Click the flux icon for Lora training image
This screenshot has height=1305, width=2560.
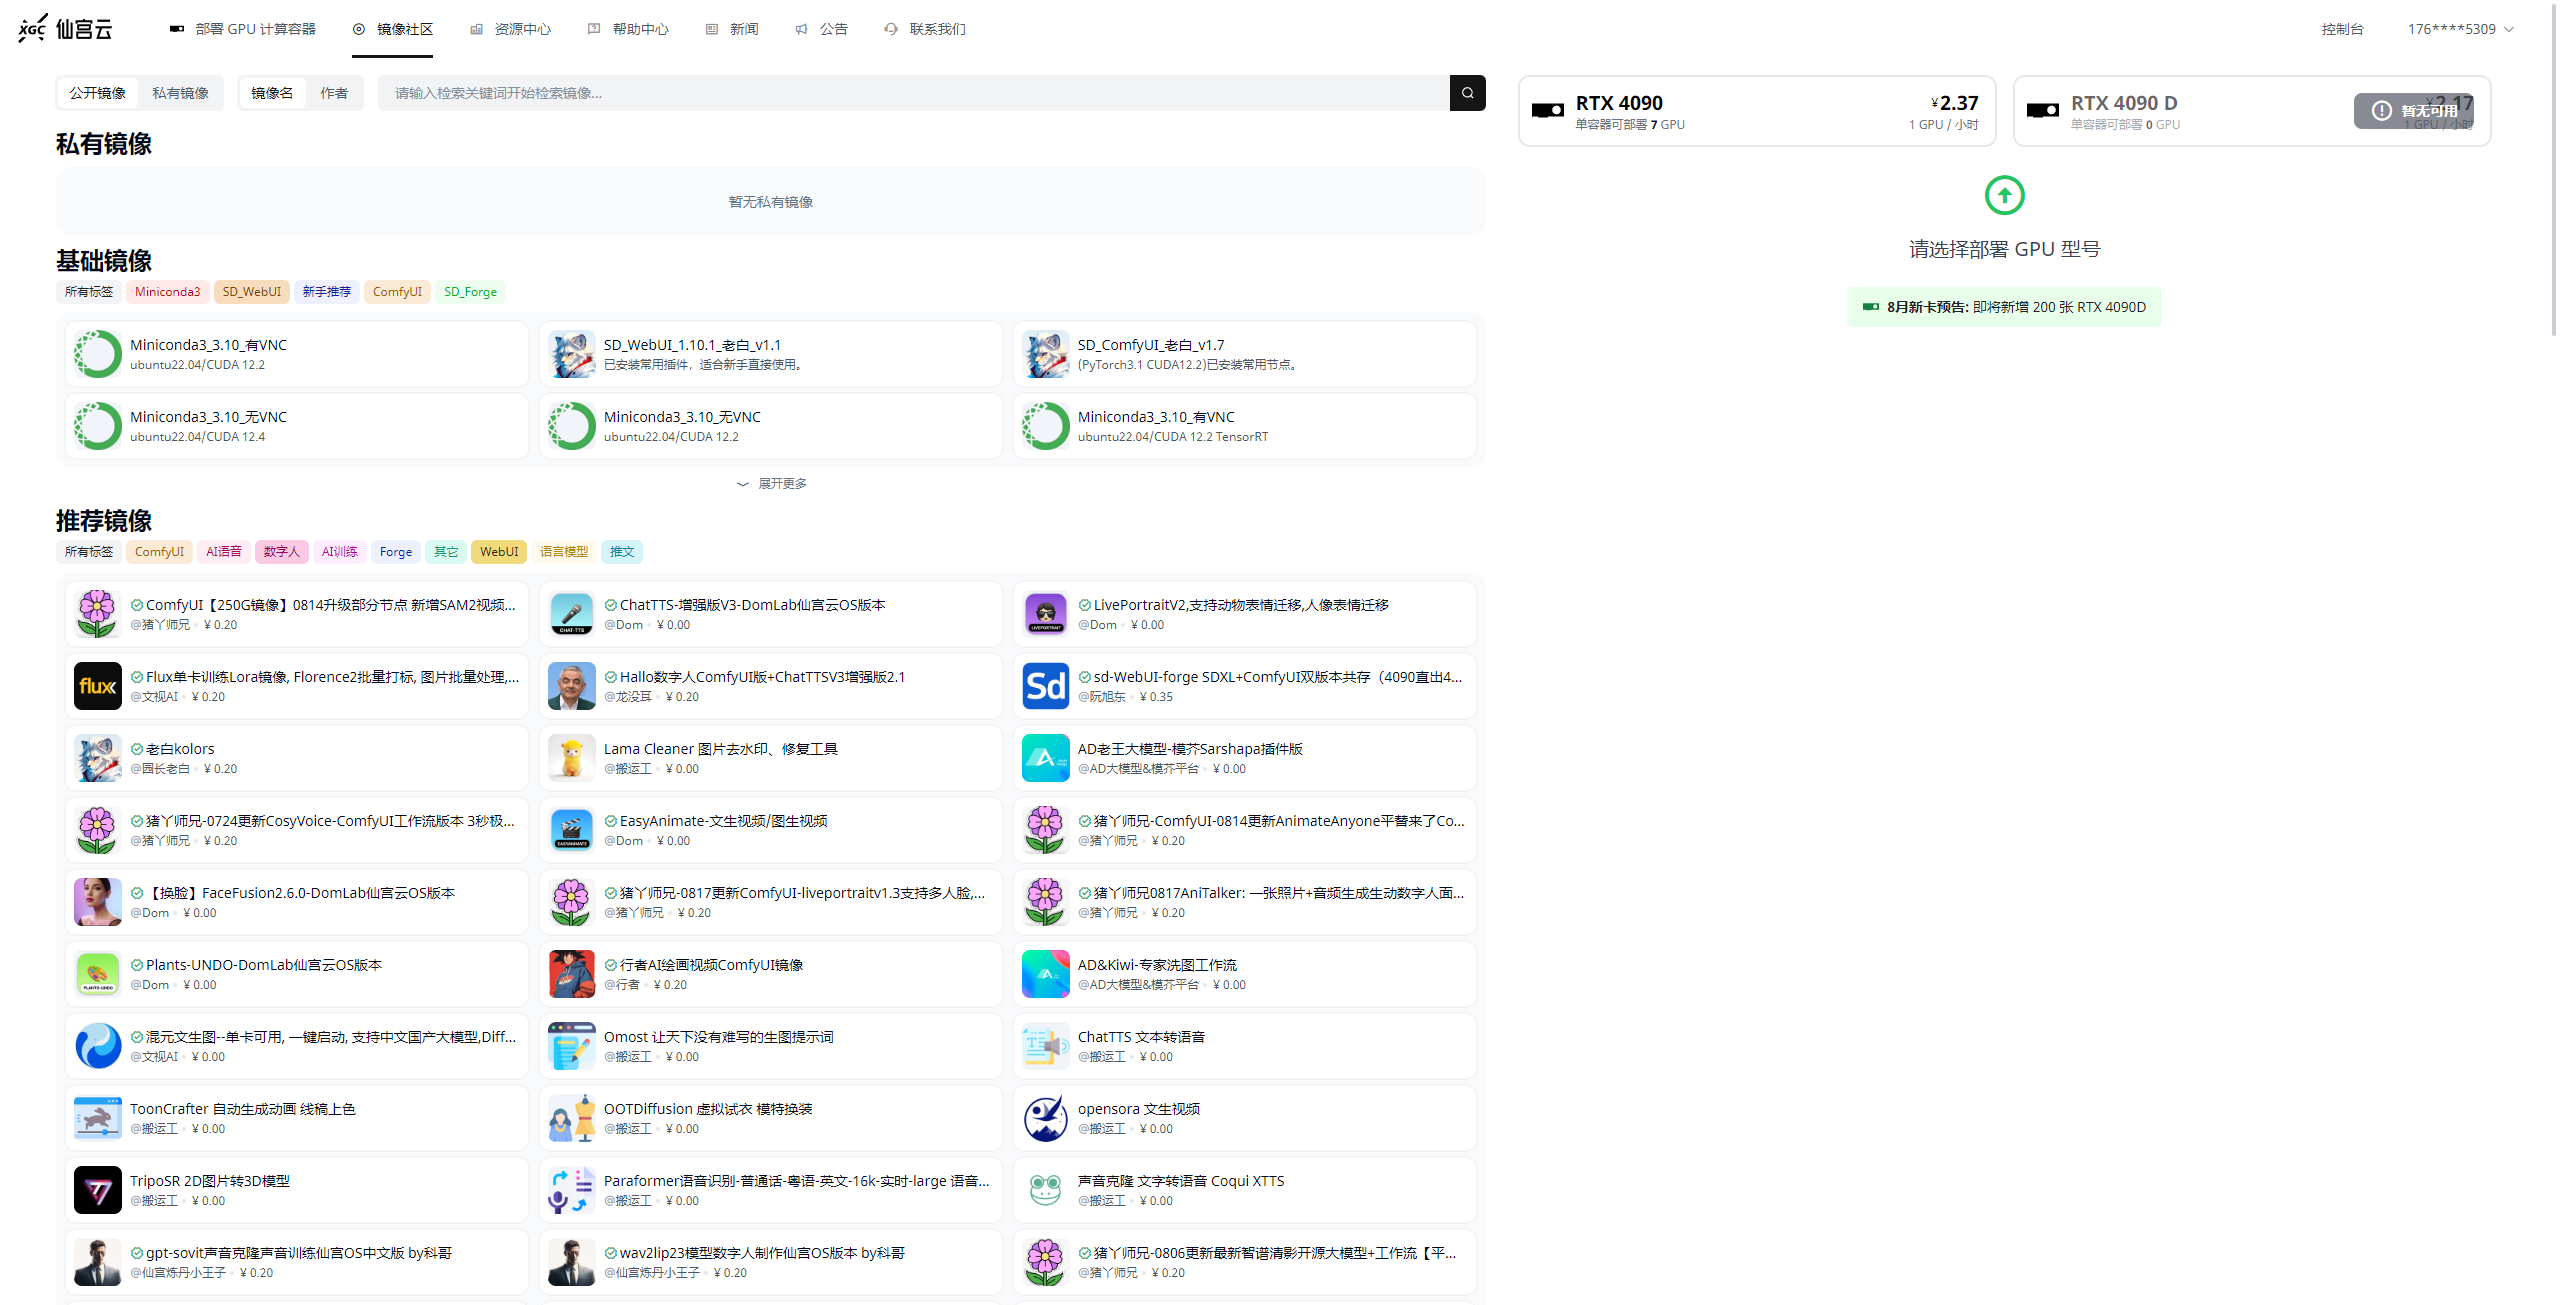(x=98, y=686)
